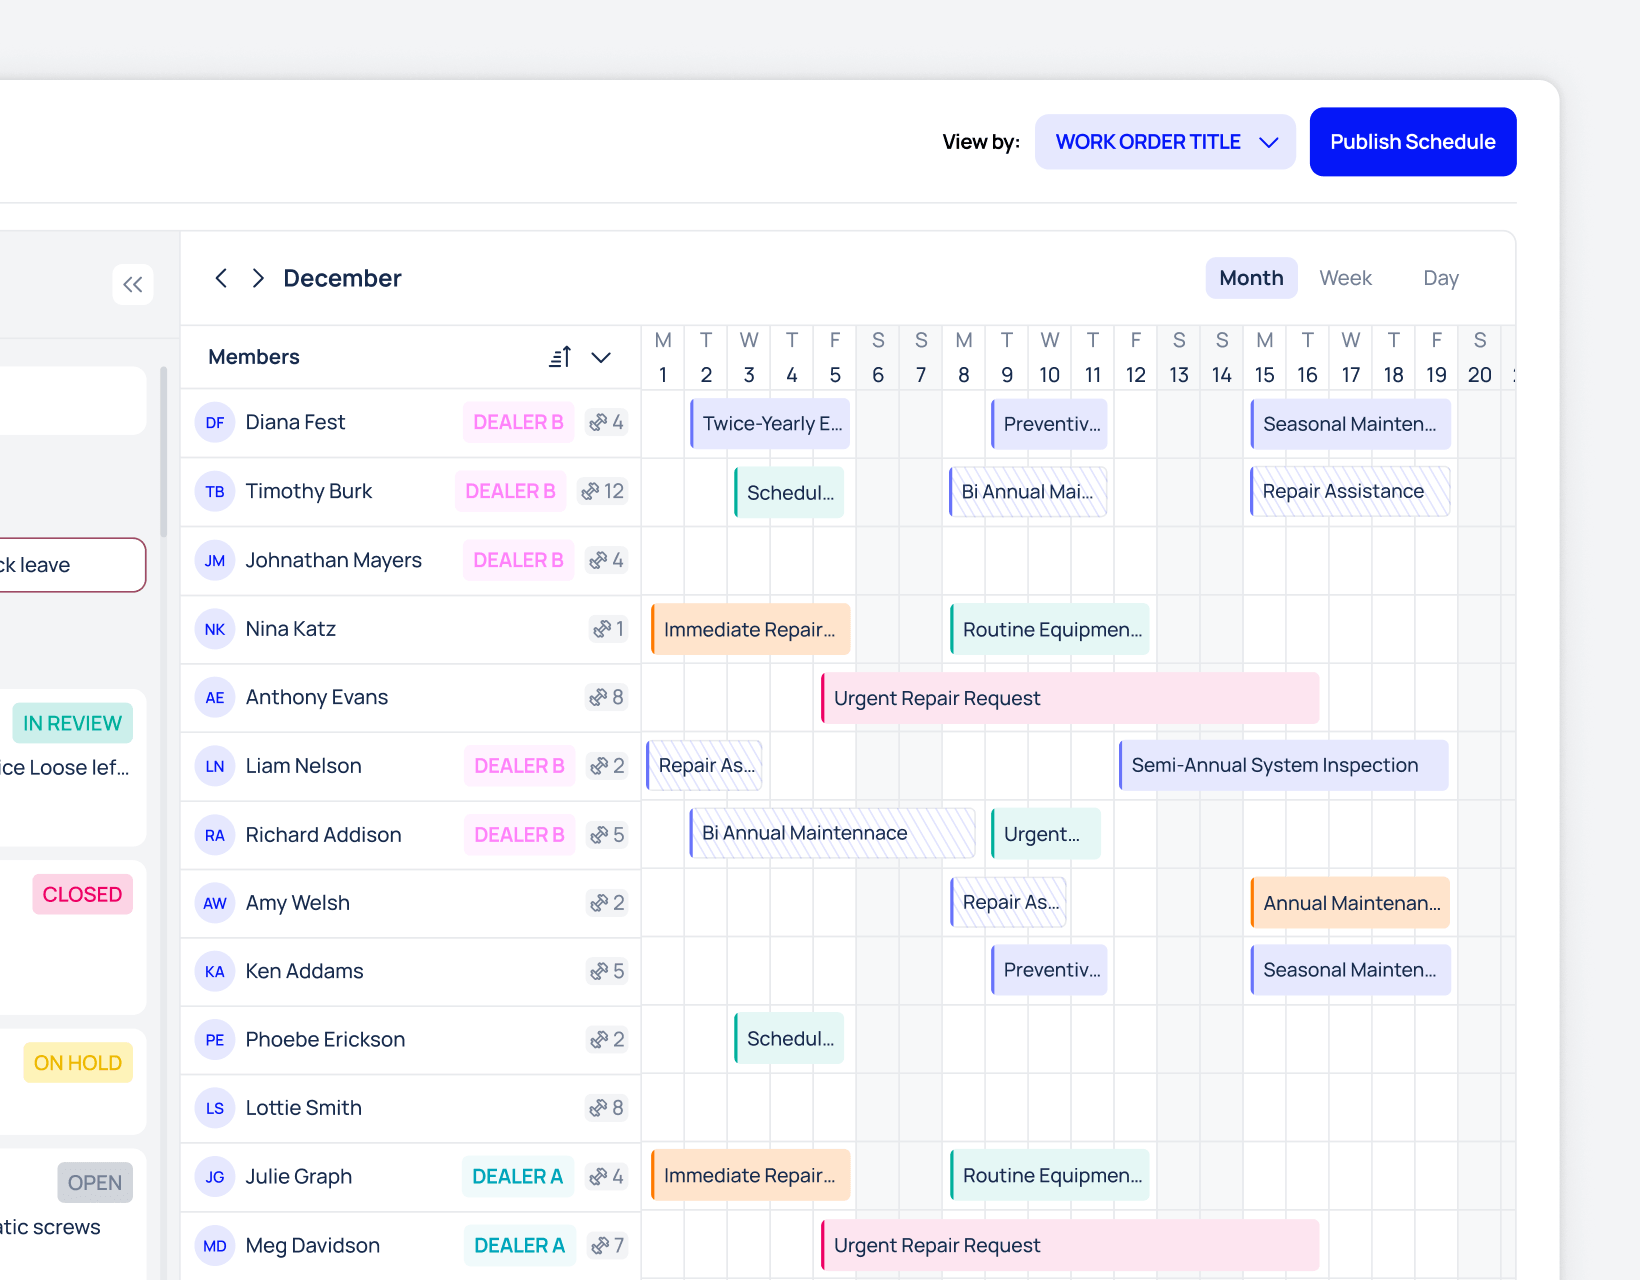Click the IN REVIEW status badge

pyautogui.click(x=72, y=723)
